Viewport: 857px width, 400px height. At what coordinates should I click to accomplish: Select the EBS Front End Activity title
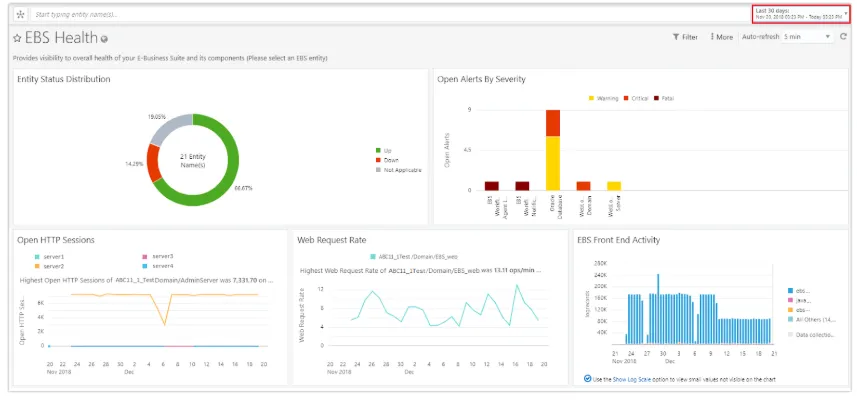(x=618, y=240)
